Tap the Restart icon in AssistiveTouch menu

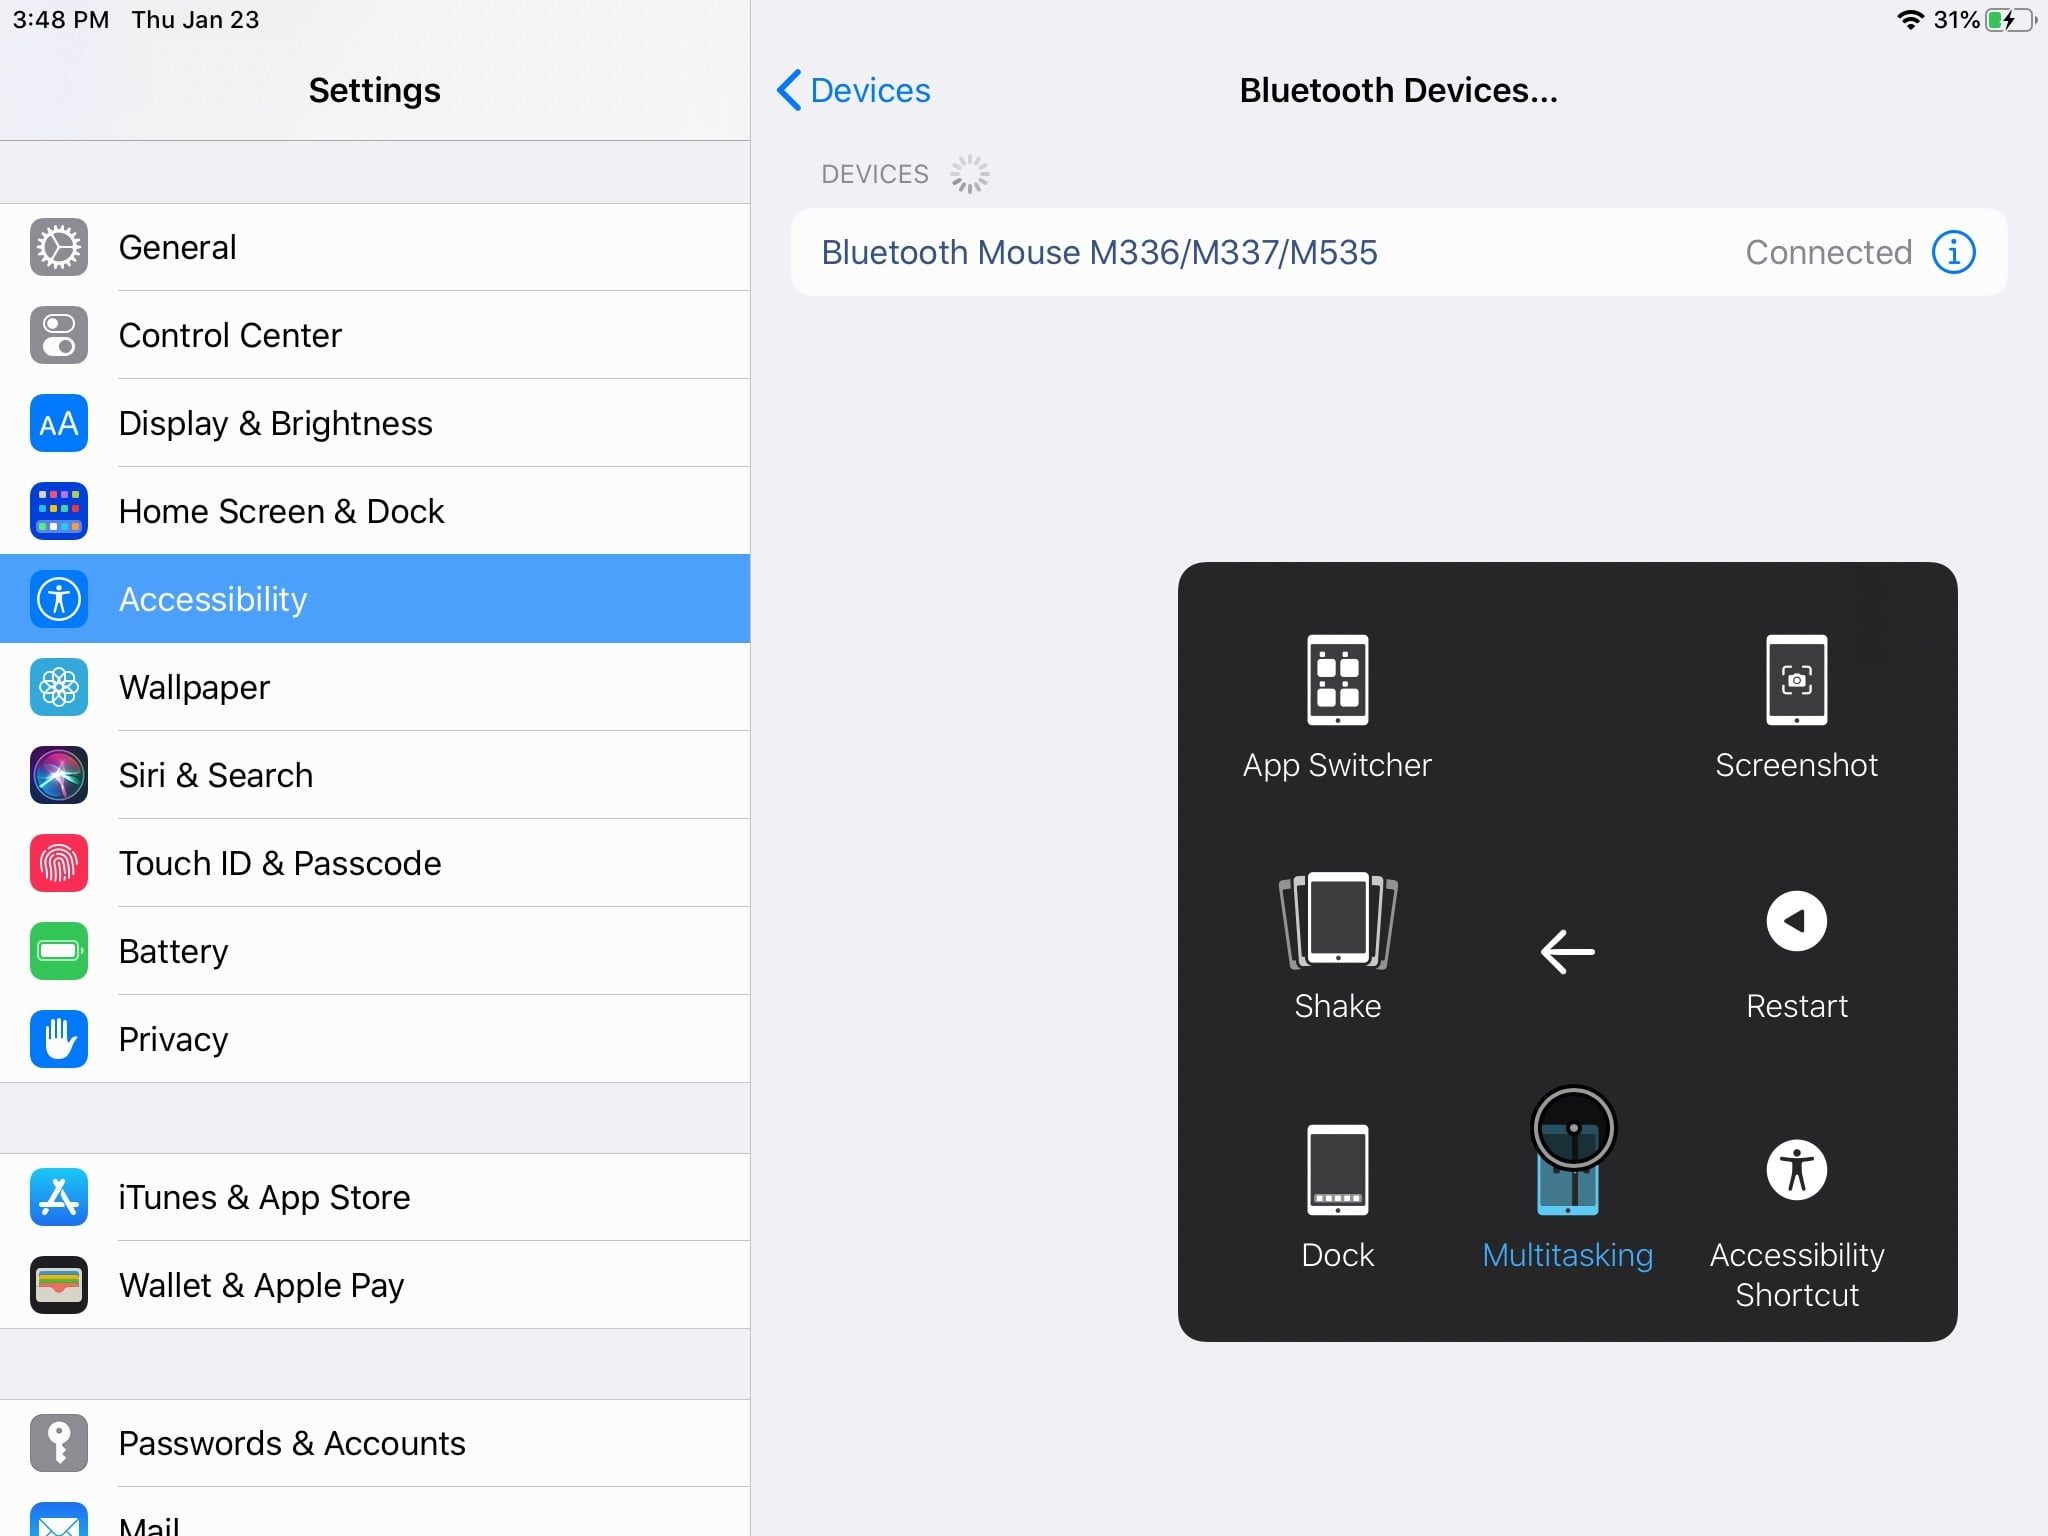pos(1796,921)
